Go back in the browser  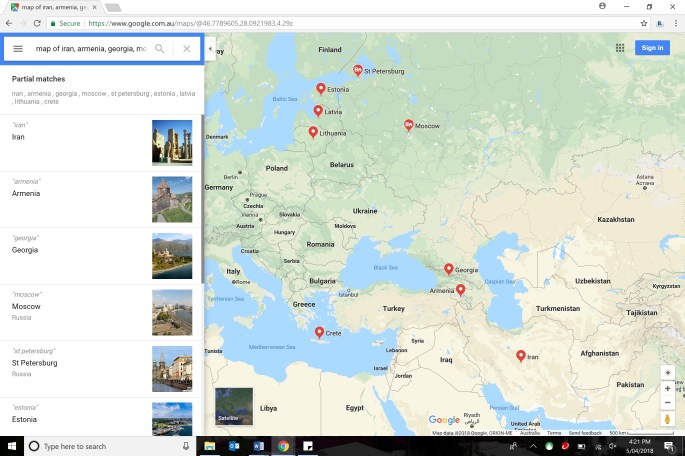click(9, 23)
